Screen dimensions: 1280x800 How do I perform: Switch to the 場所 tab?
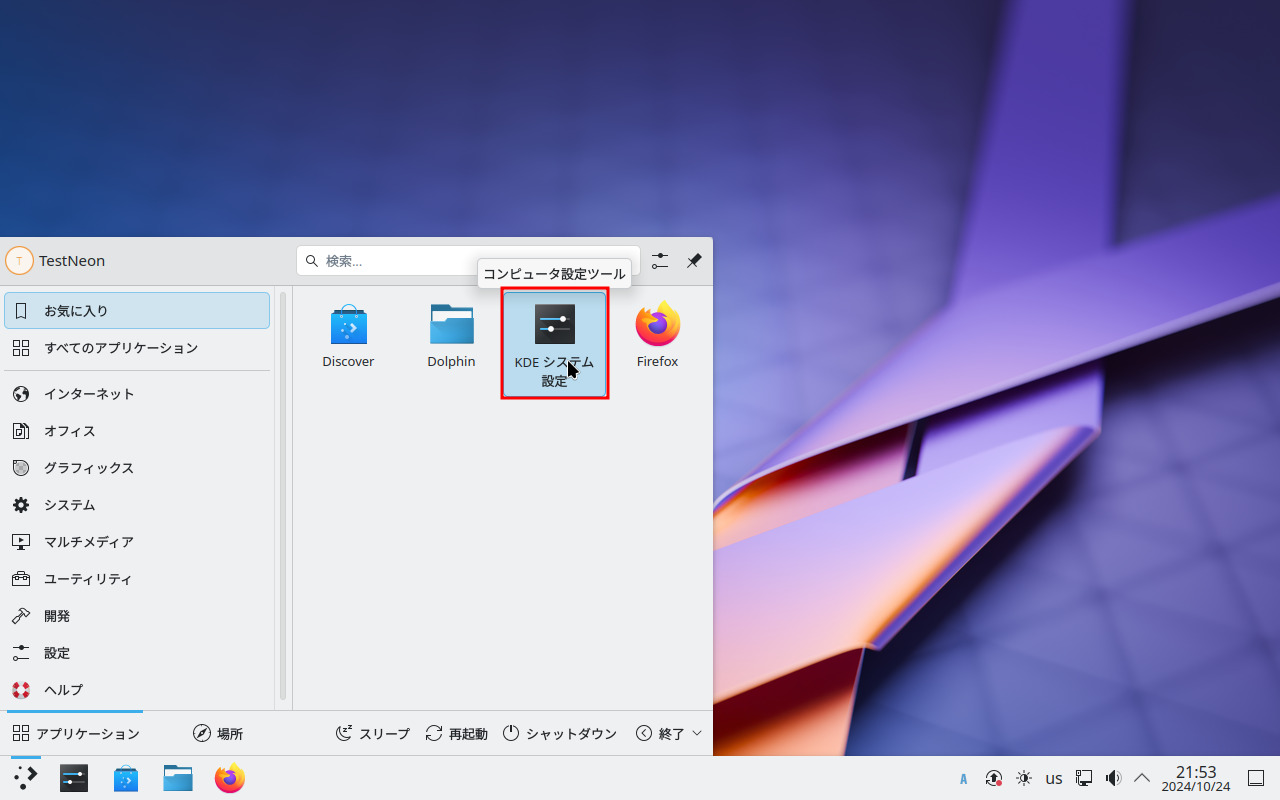[x=218, y=733]
